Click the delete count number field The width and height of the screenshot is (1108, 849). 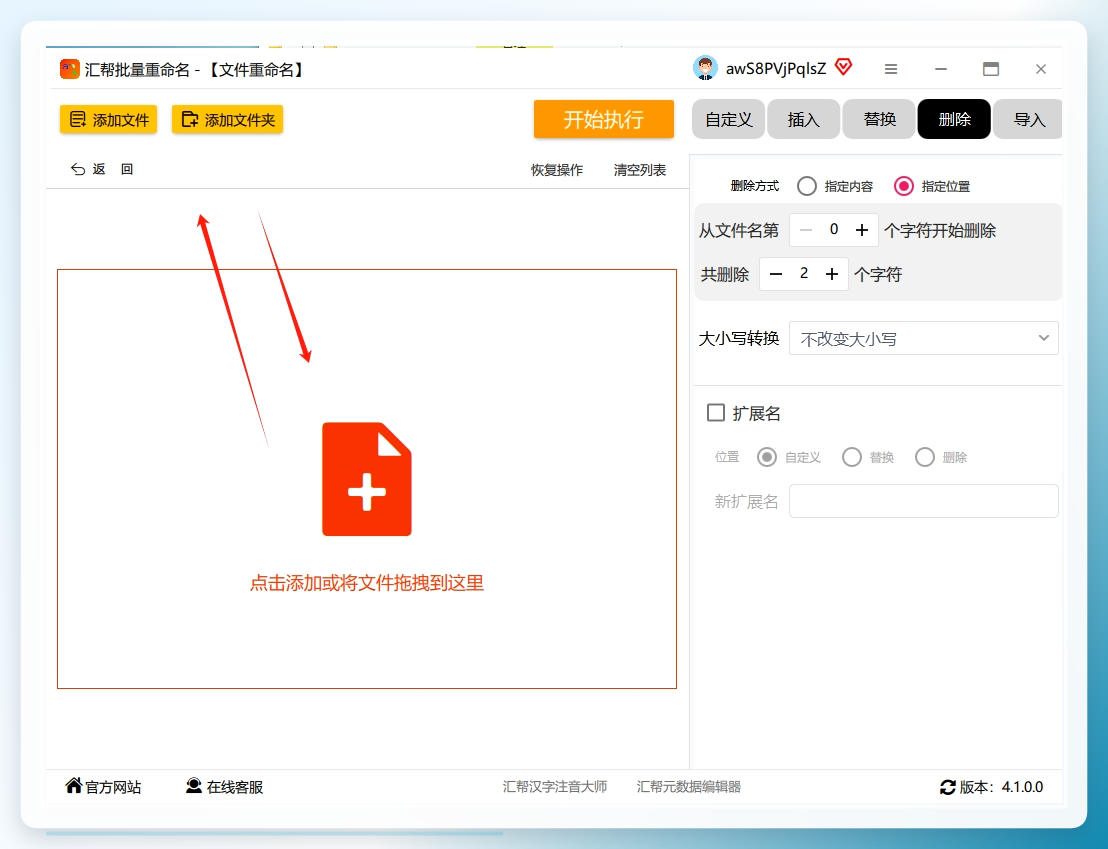pyautogui.click(x=803, y=274)
